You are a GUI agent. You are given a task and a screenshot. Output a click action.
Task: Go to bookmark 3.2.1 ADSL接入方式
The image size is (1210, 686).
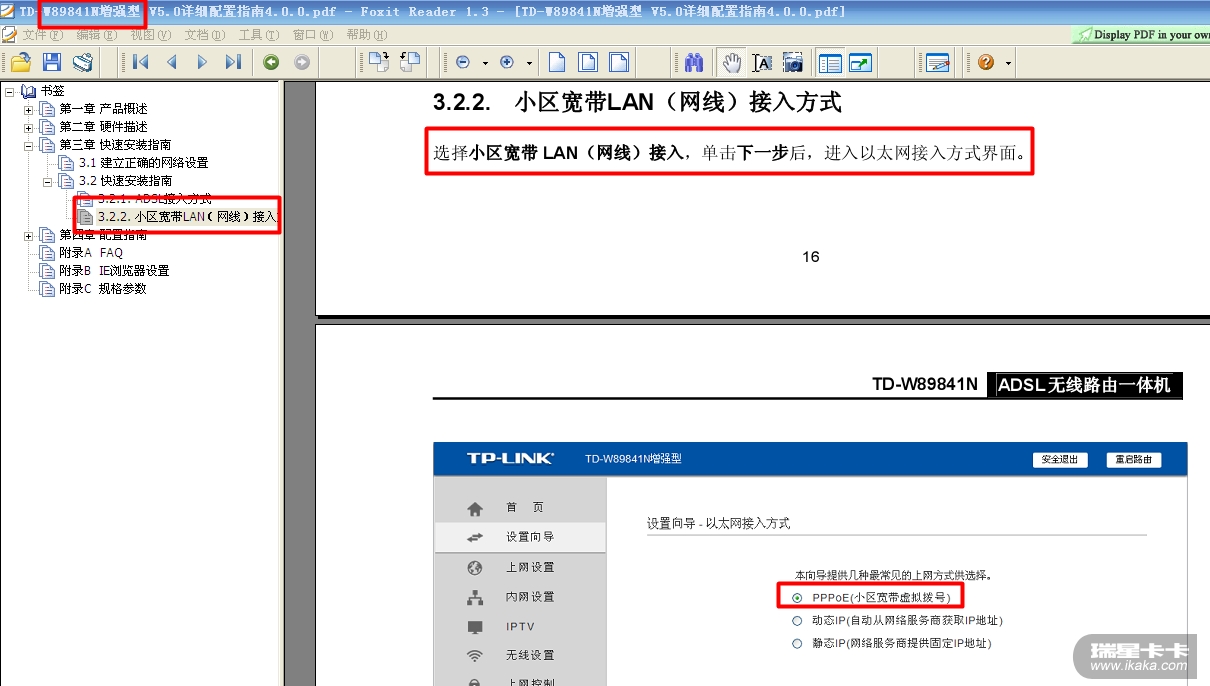(x=155, y=199)
